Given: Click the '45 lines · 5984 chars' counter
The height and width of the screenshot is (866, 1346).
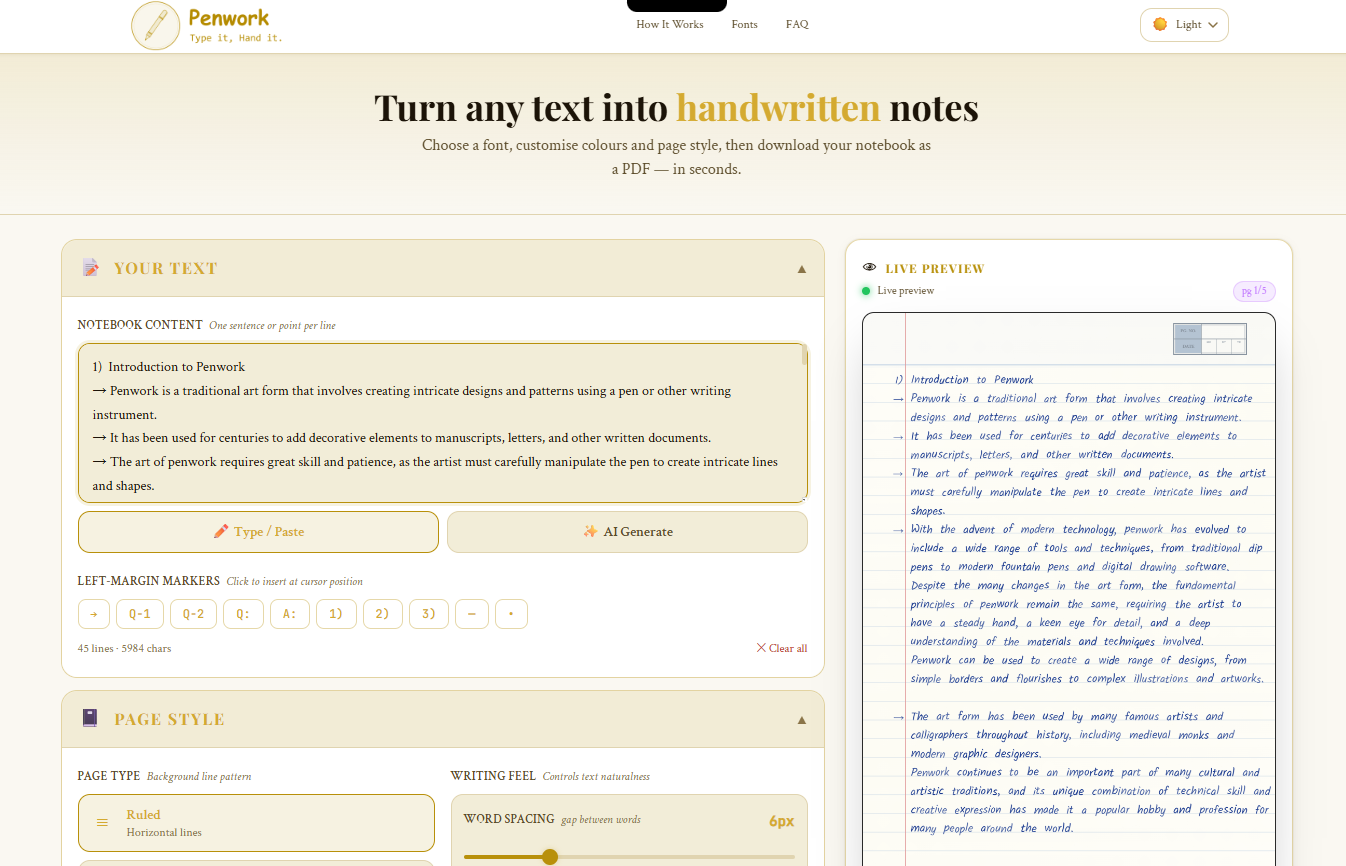Looking at the screenshot, I should tap(124, 648).
